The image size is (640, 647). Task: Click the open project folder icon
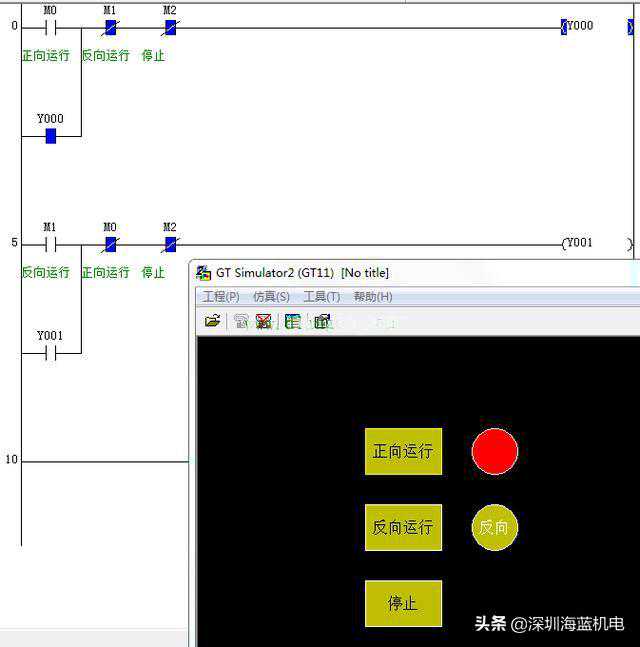[212, 321]
